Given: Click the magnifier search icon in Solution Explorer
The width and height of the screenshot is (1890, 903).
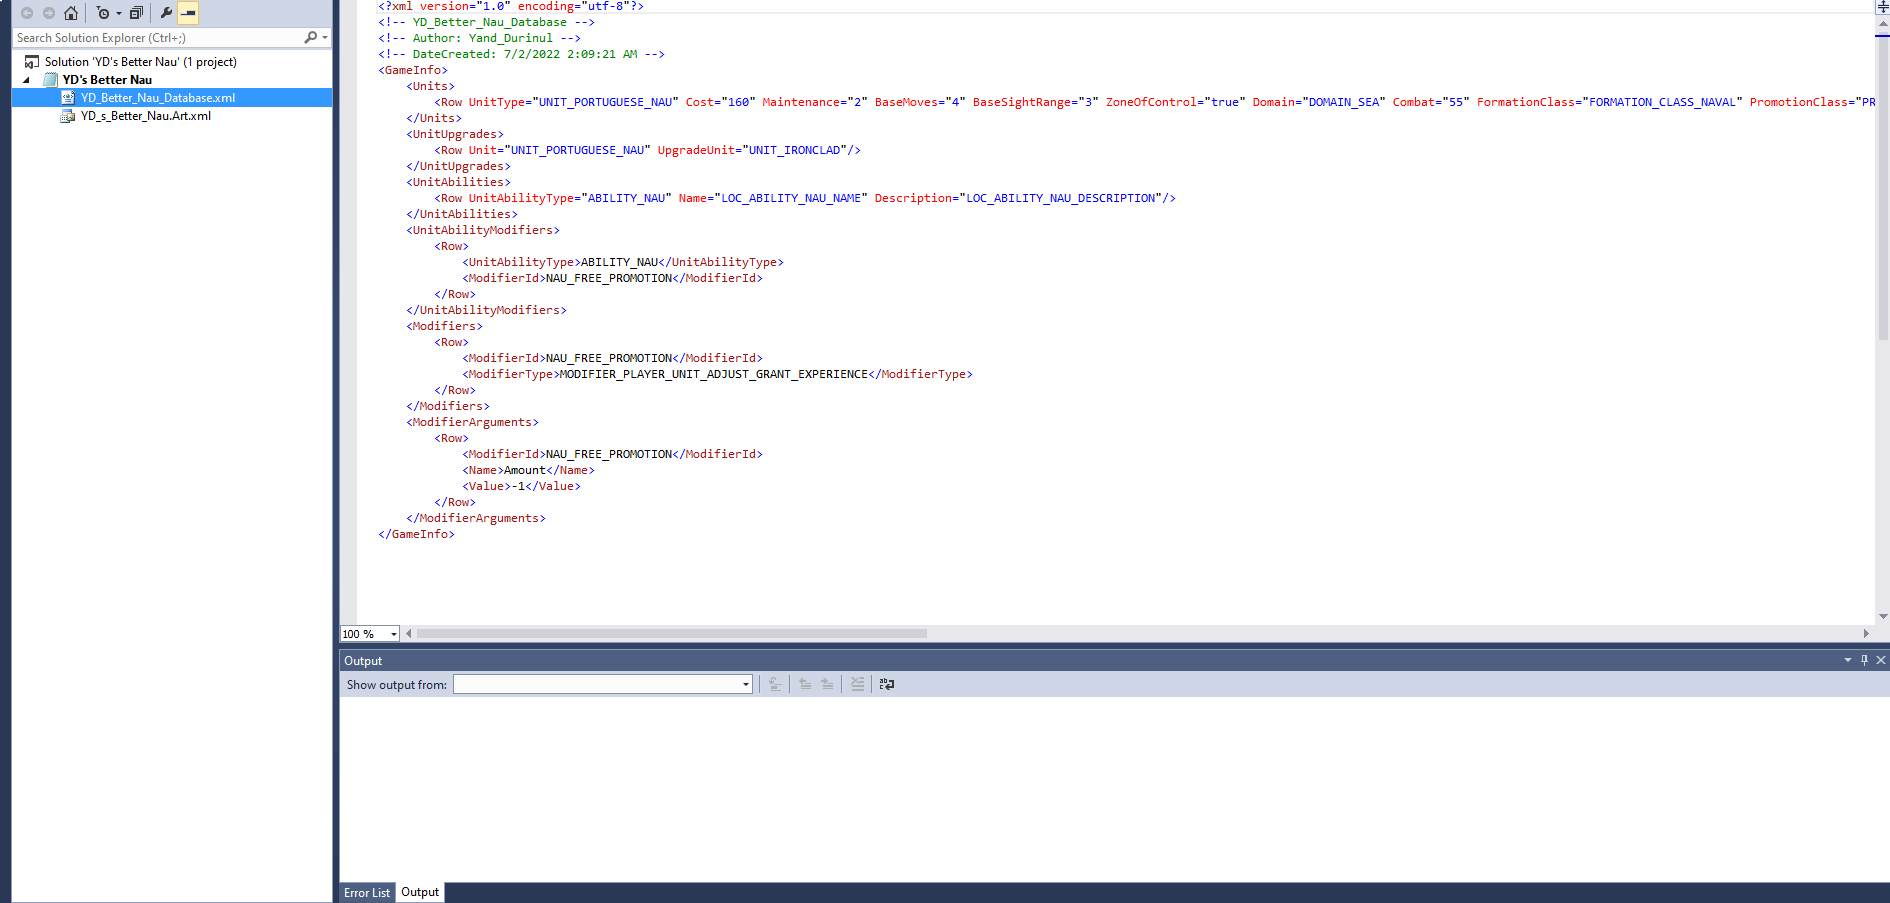Looking at the screenshot, I should pyautogui.click(x=311, y=38).
